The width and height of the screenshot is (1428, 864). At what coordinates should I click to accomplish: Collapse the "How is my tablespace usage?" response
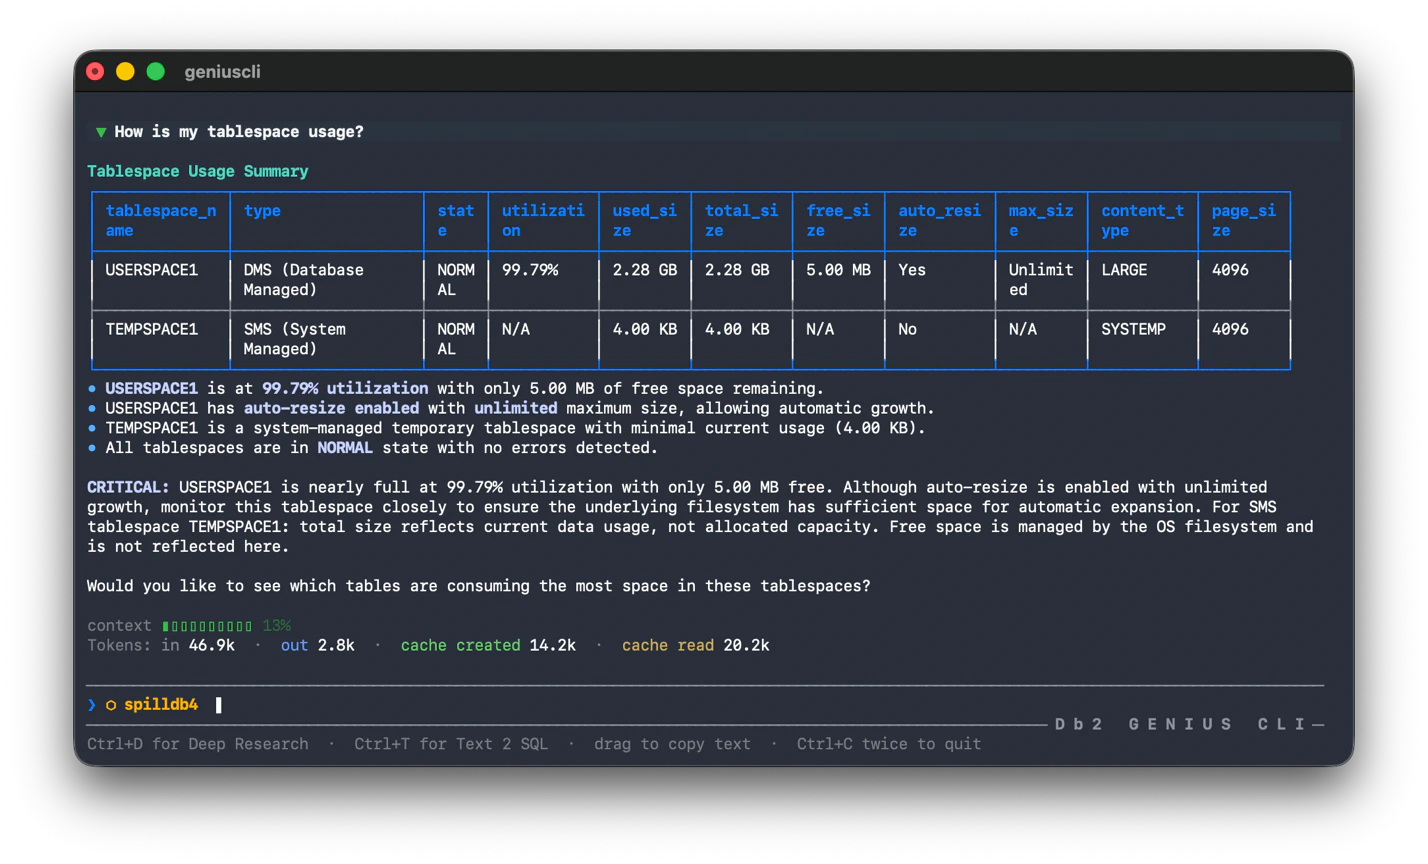[x=101, y=132]
